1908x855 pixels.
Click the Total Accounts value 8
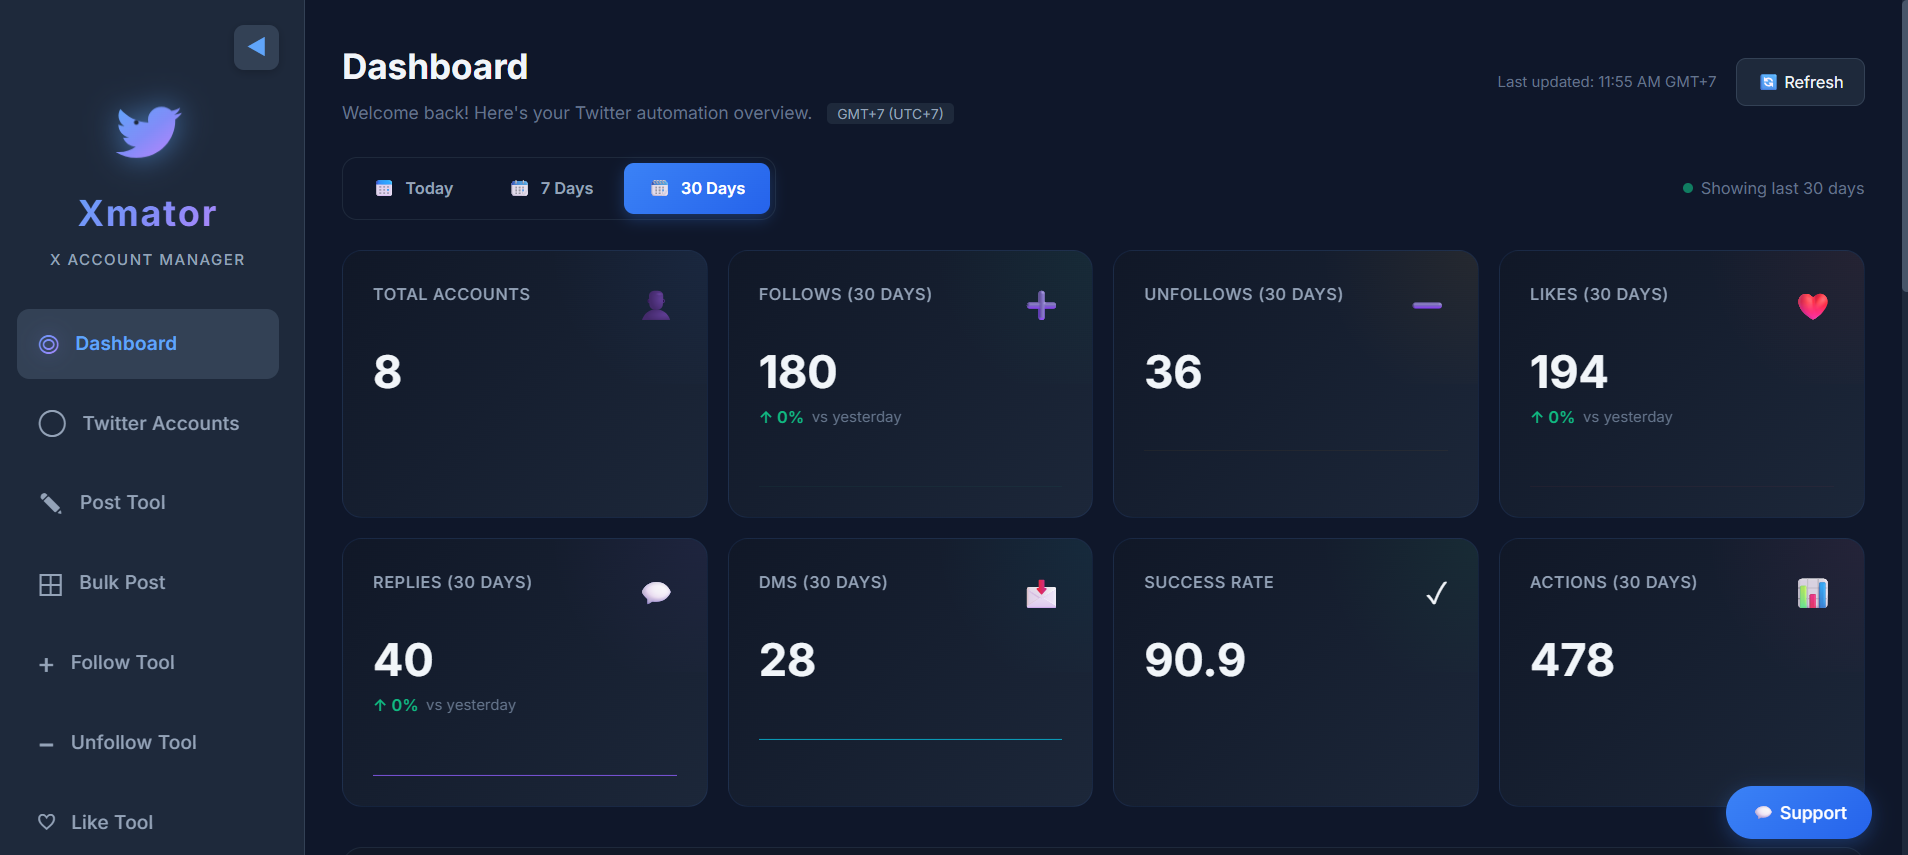point(387,372)
